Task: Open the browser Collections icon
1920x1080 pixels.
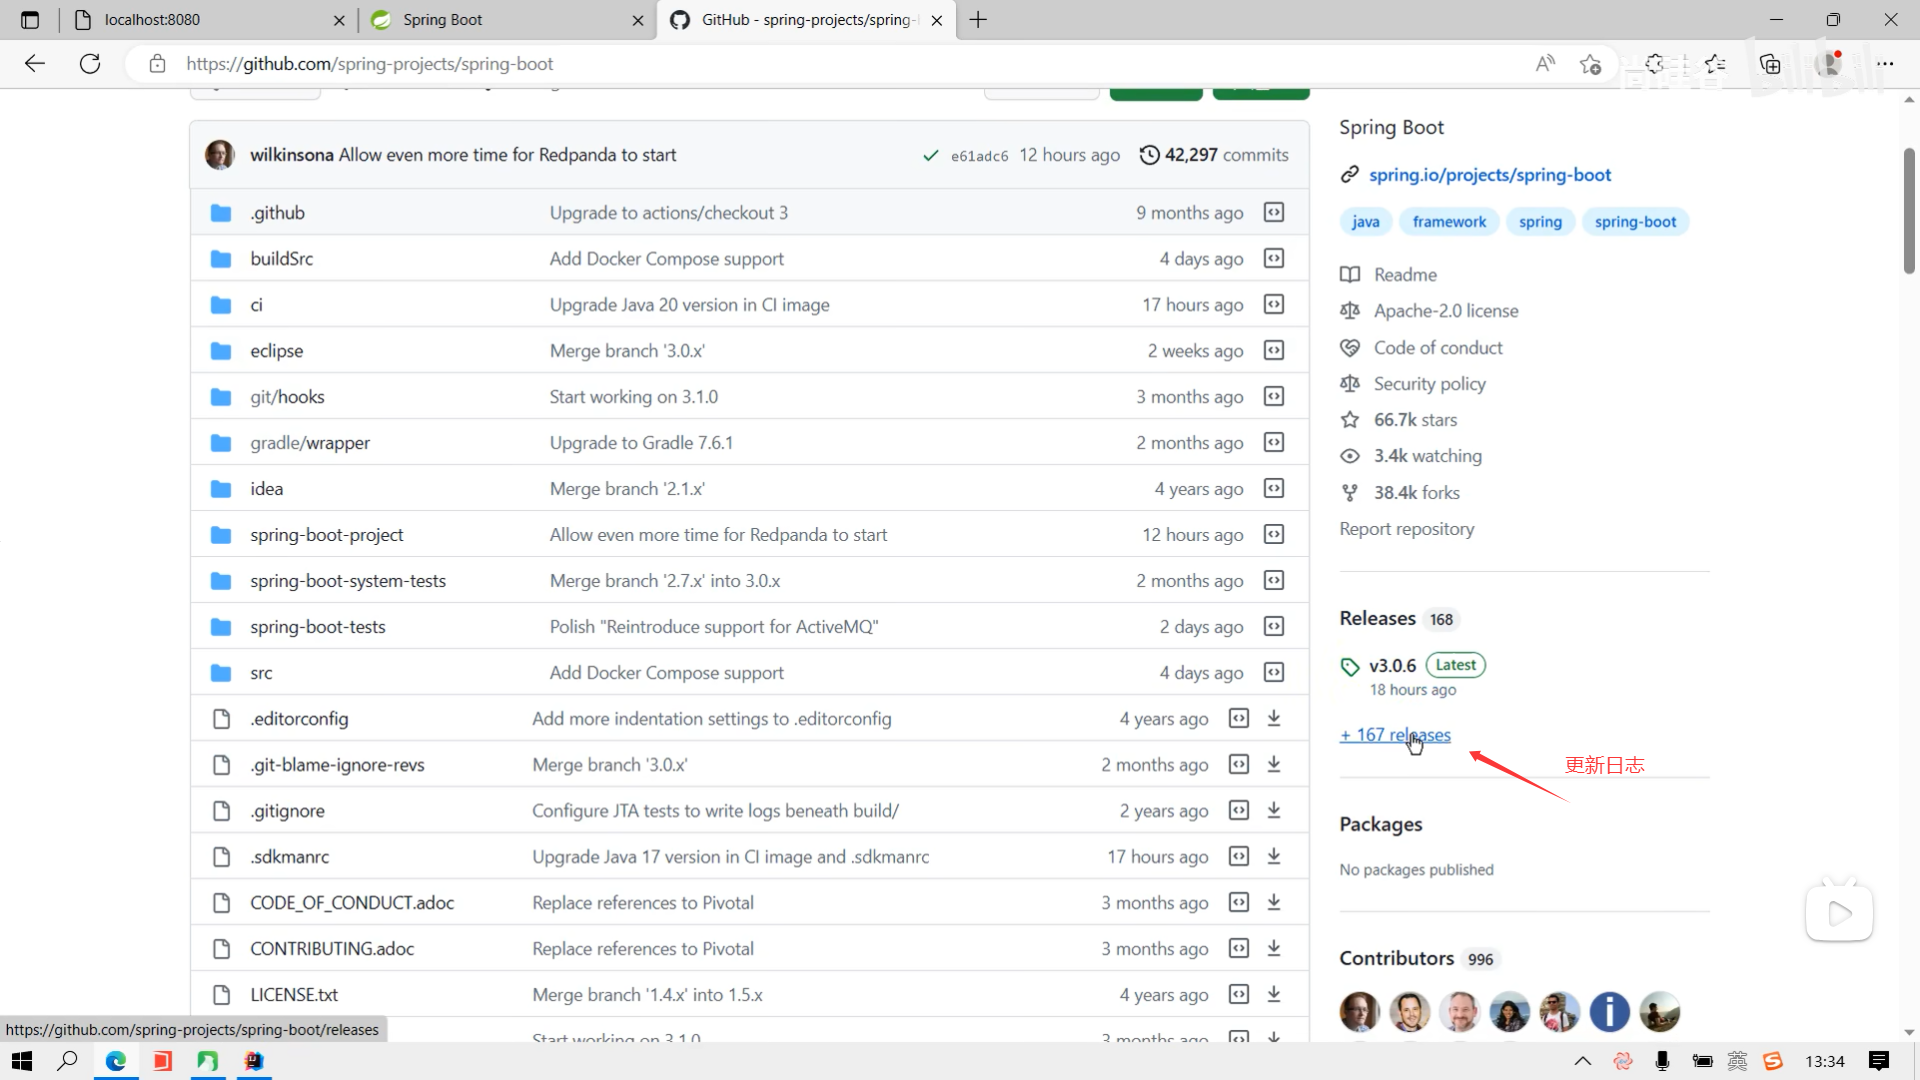Action: pos(1770,64)
